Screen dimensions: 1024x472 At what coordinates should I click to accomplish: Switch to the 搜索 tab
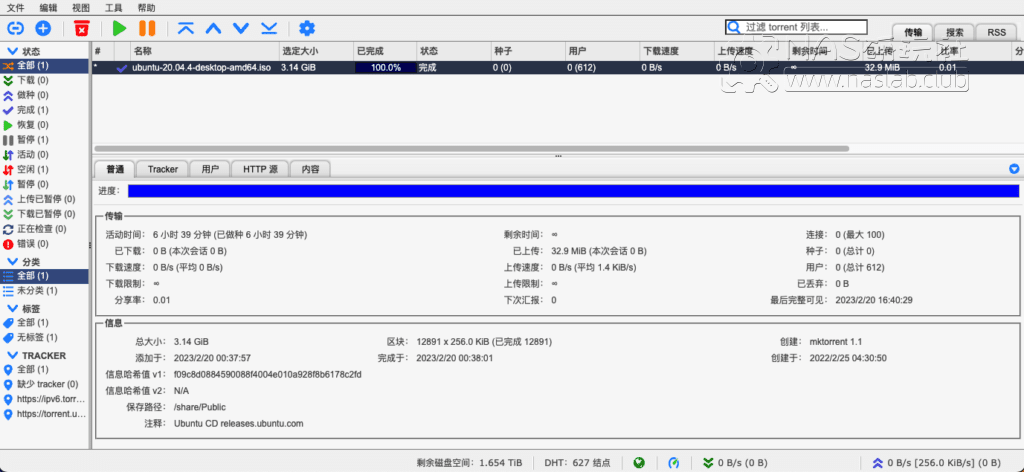pyautogui.click(x=955, y=32)
